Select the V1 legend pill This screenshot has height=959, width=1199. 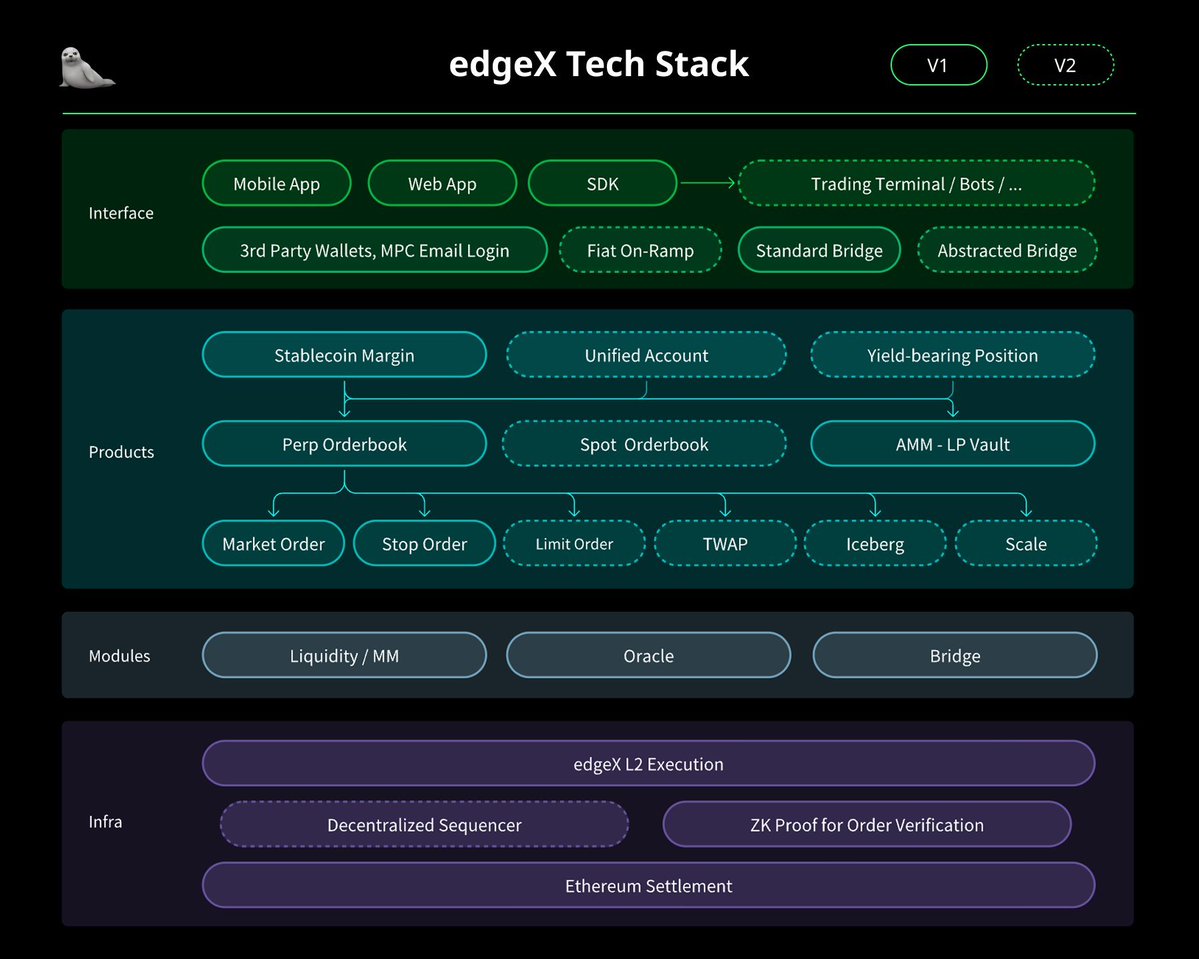click(x=938, y=65)
